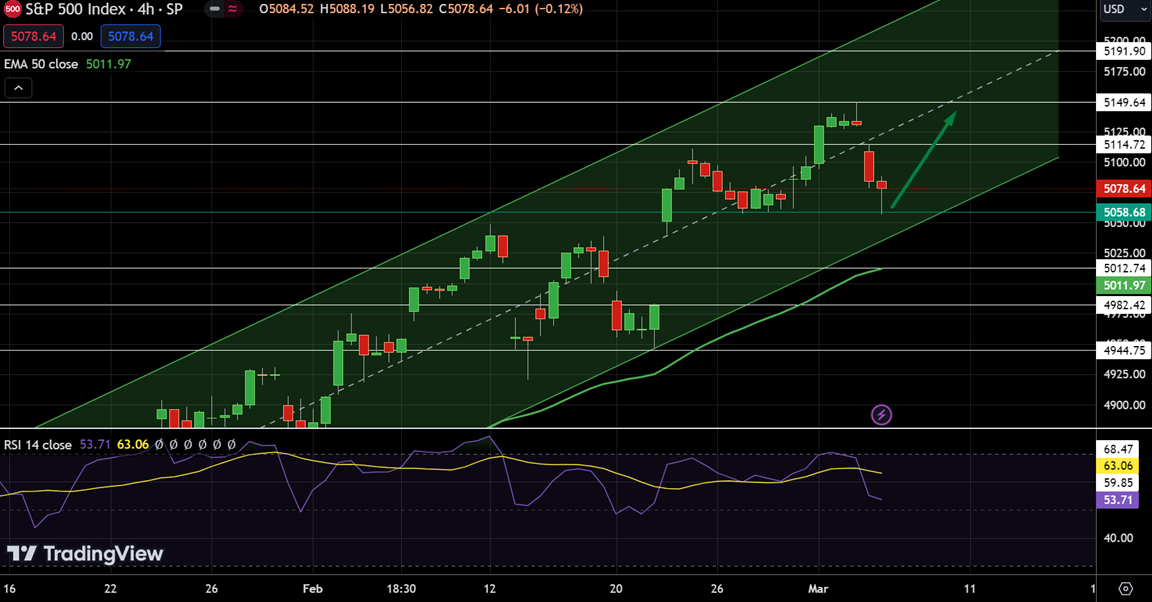Open chart settings gear on time axis
The image size is (1152, 602).
click(1126, 588)
